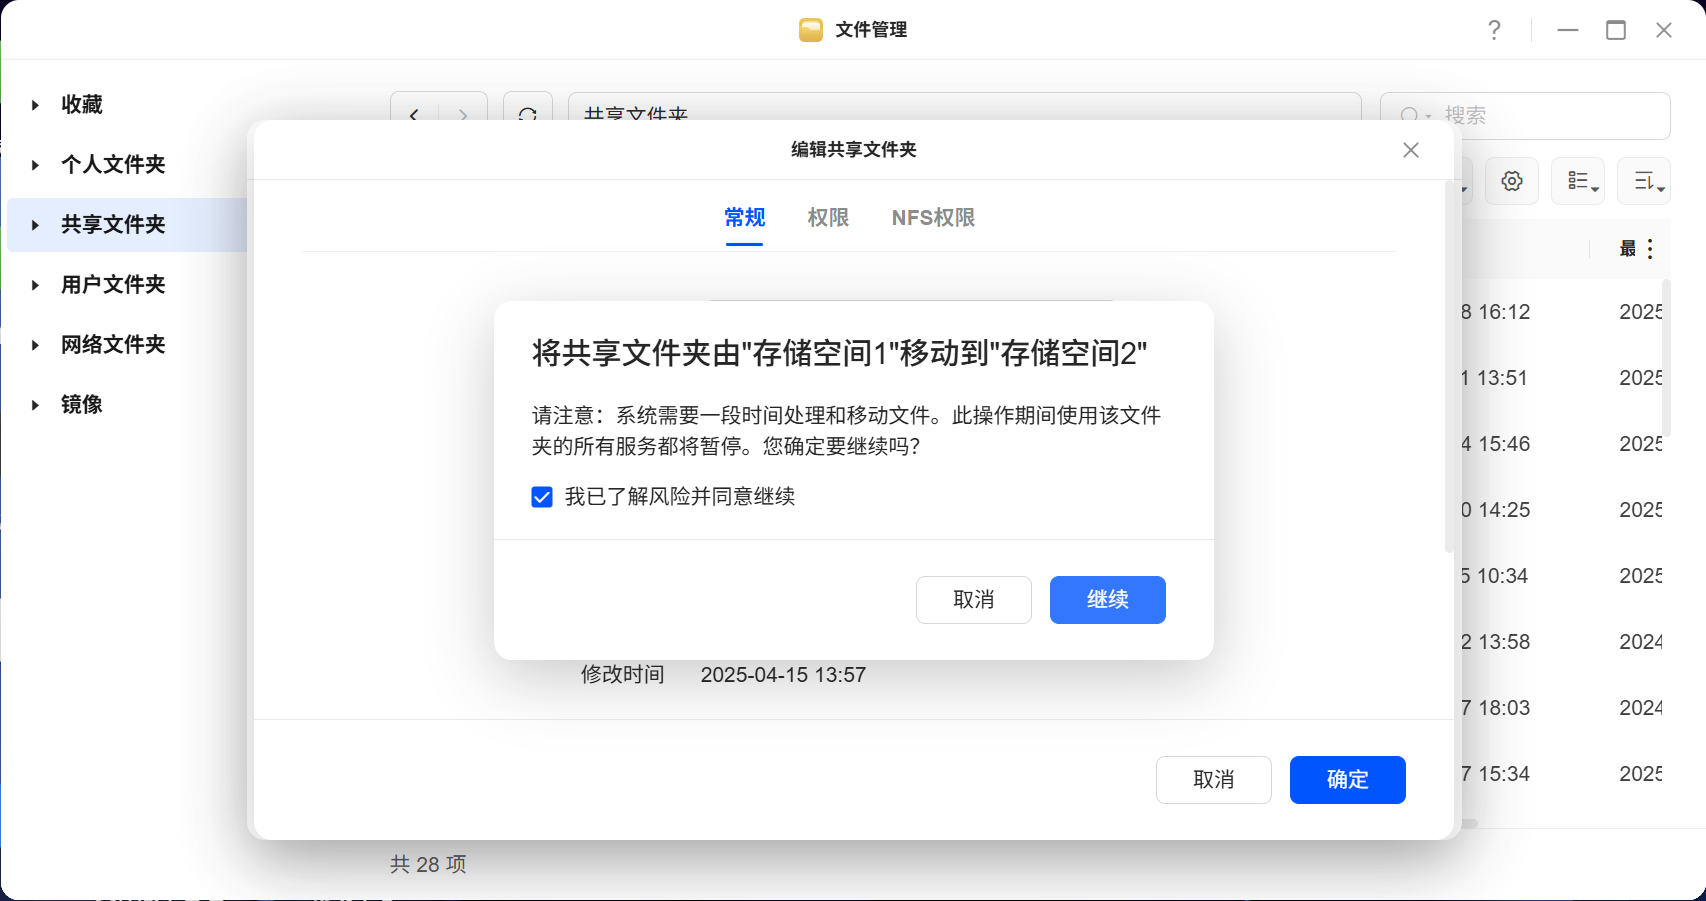The image size is (1706, 901).
Task: Open the list view mode dropdown
Action: pos(1578,181)
